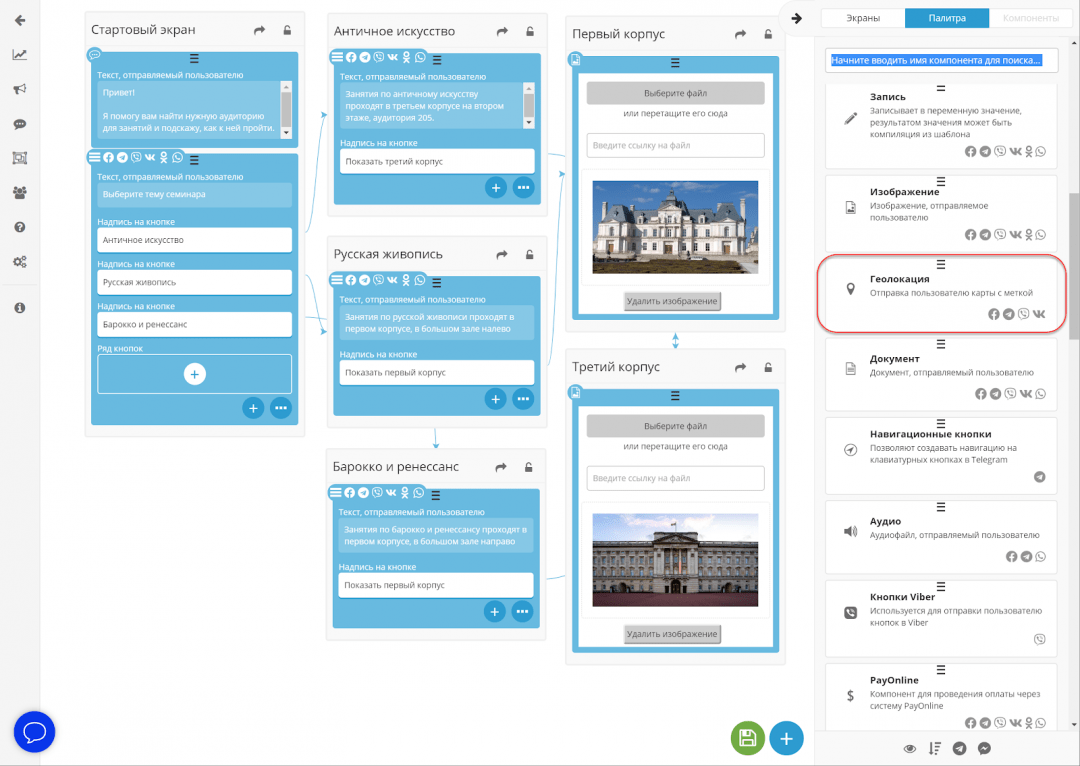Click the right palette vertical scrollbar
Screen dimensions: 1080x766
pyautogui.click(x=1074, y=260)
